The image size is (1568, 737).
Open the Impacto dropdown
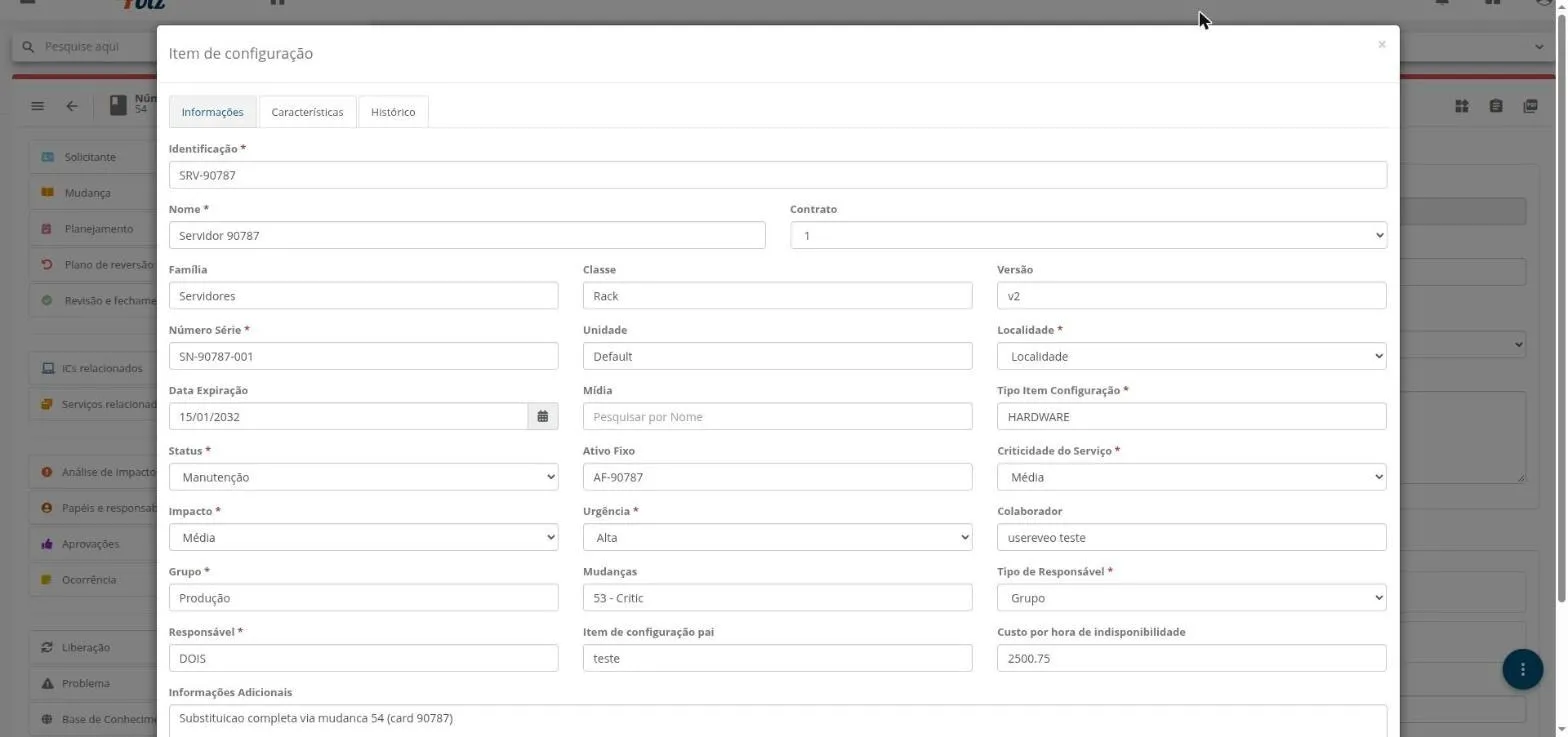coord(363,538)
